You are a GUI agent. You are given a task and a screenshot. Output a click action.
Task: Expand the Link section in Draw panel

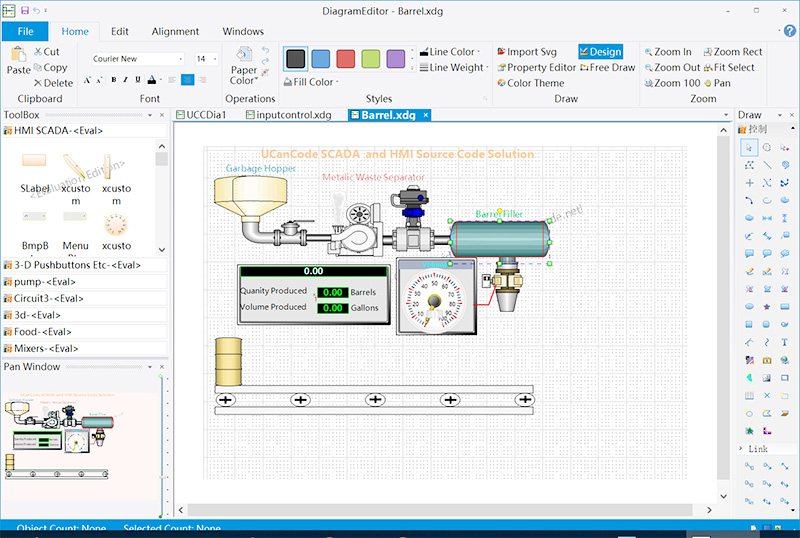click(x=741, y=449)
